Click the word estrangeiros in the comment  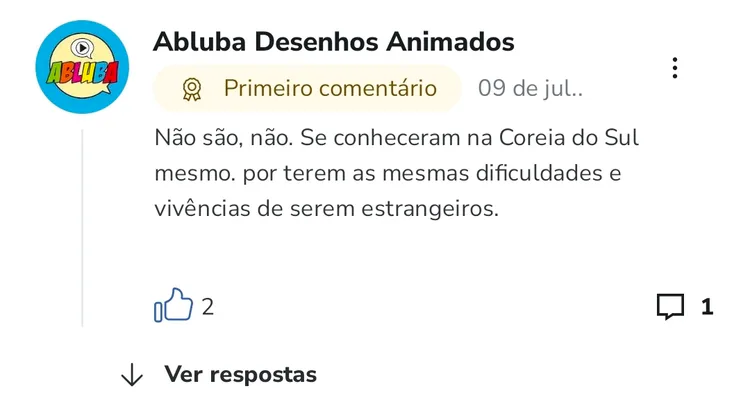(430, 209)
